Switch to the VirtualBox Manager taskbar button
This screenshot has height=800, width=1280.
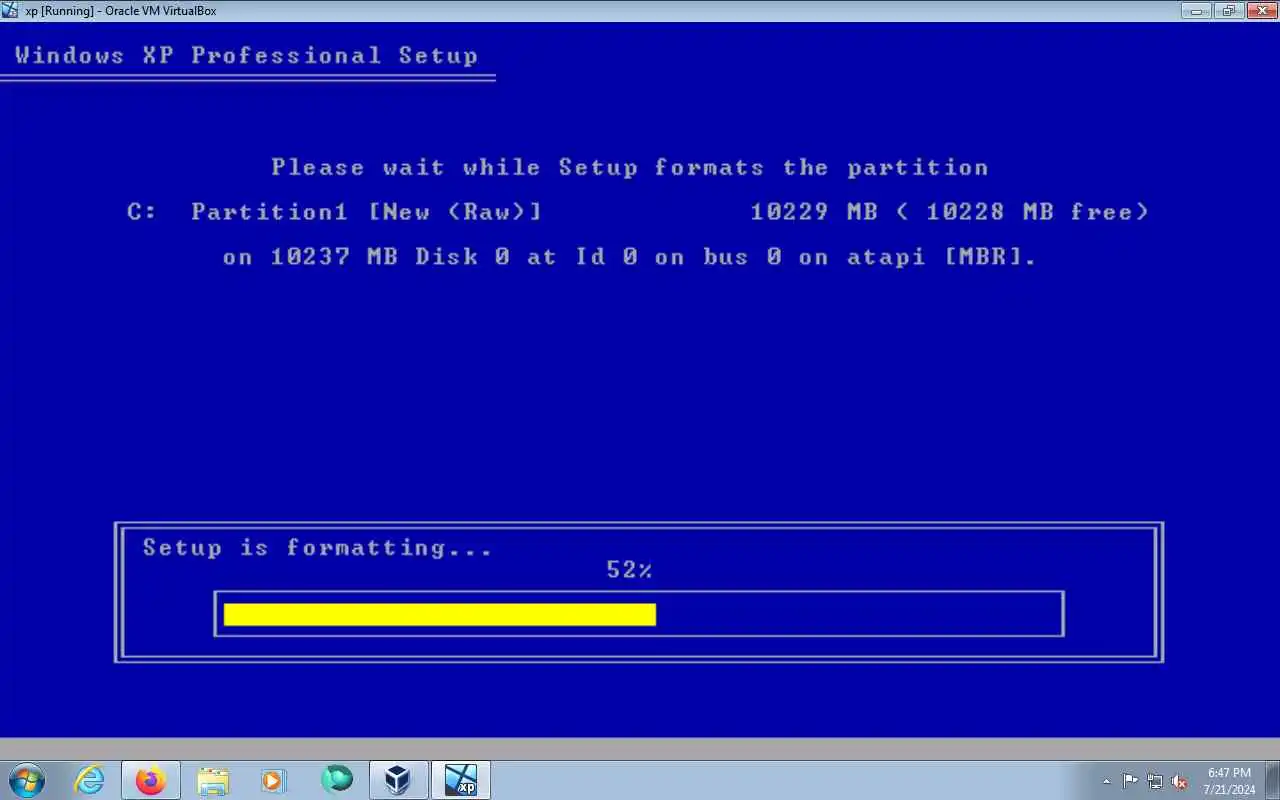(x=399, y=780)
